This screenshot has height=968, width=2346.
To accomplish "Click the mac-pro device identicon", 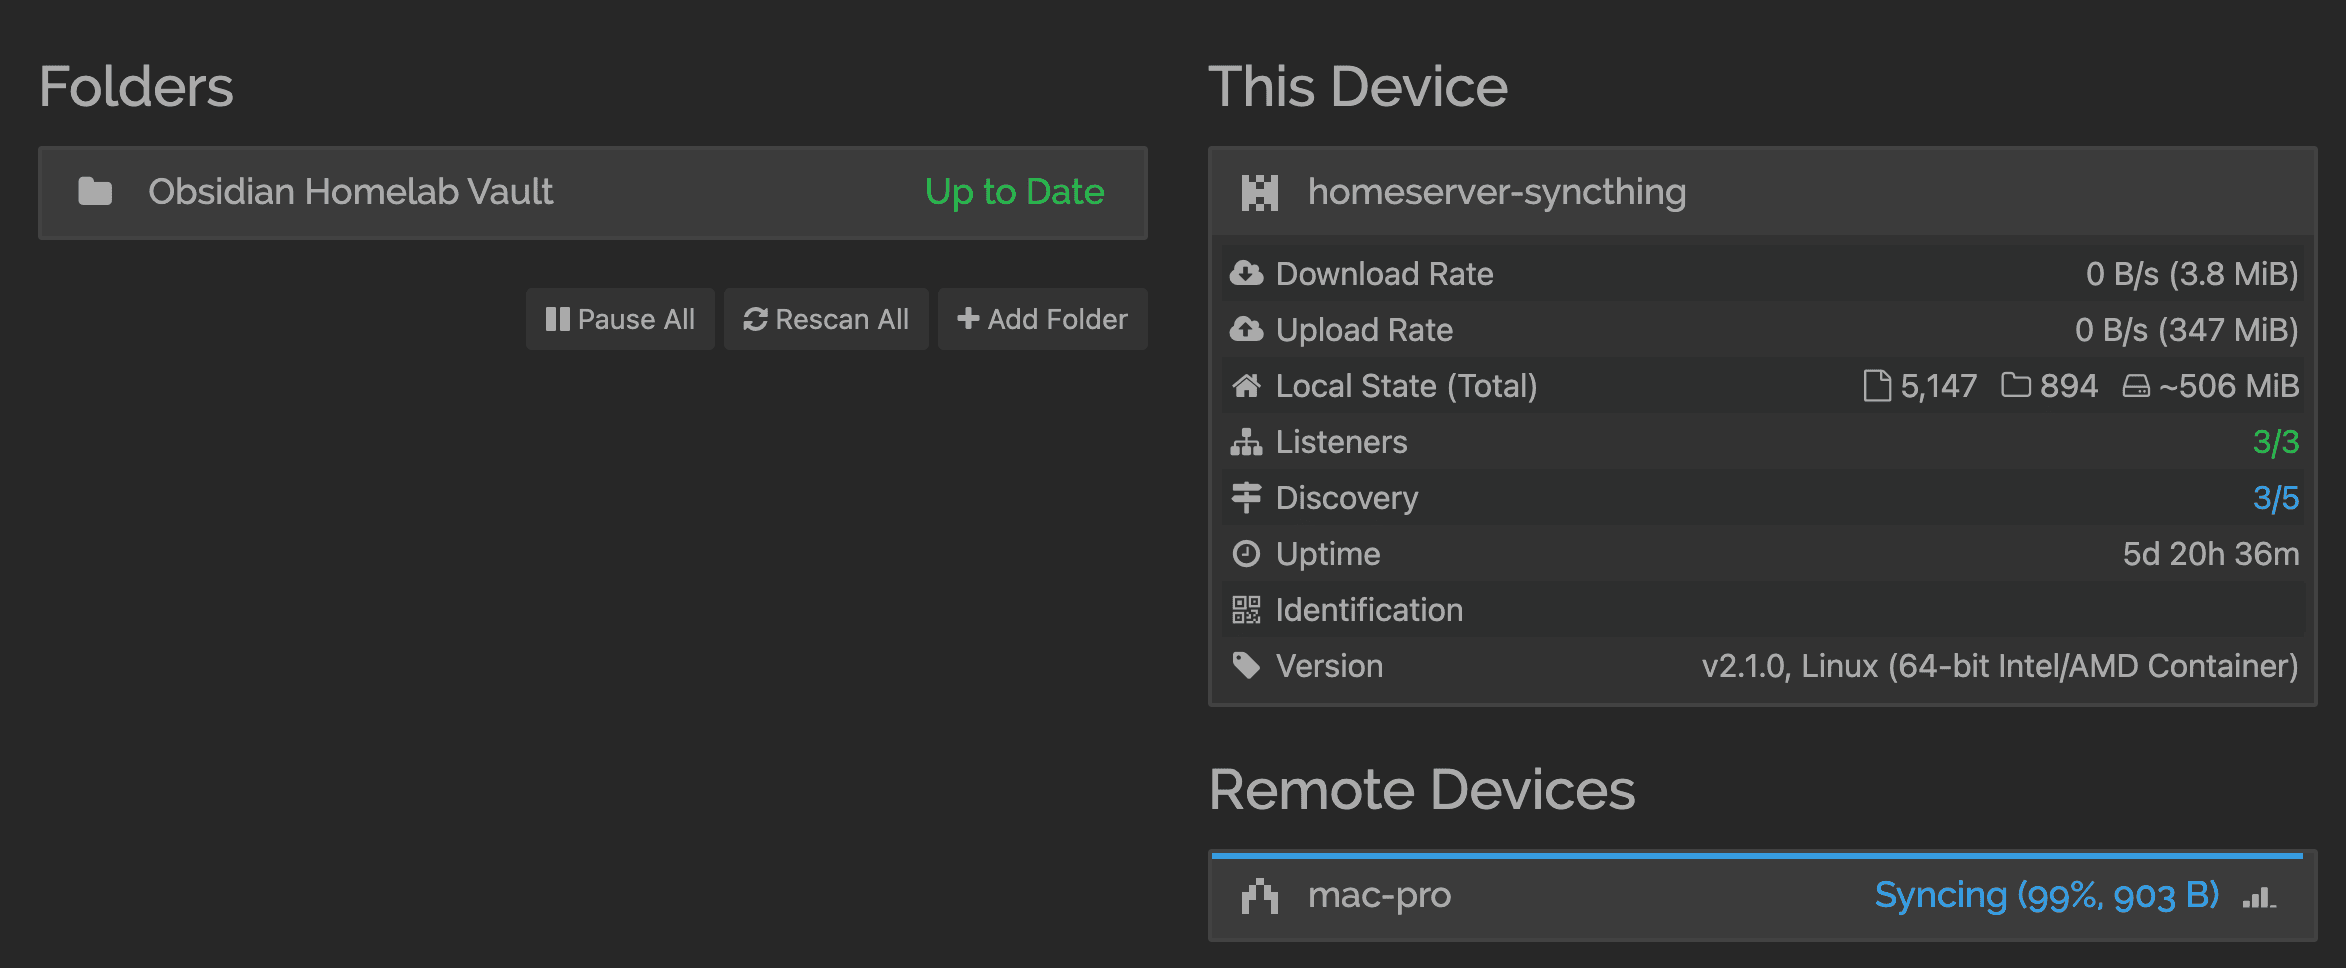I will pyautogui.click(x=1260, y=896).
